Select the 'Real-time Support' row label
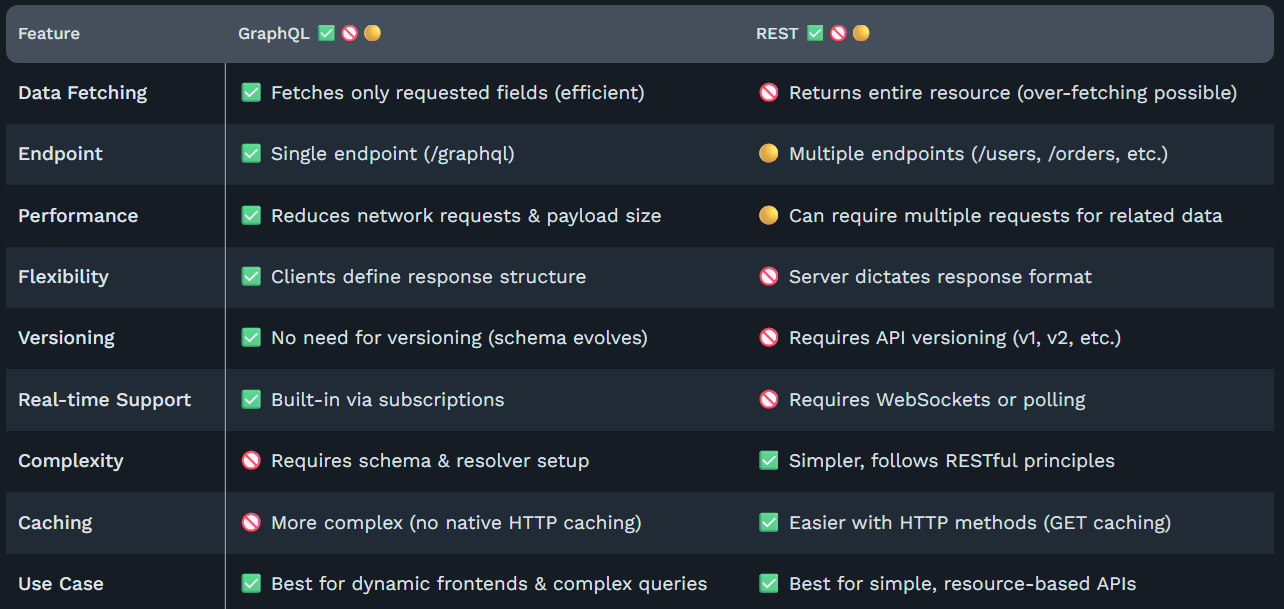1284x609 pixels. coord(105,400)
